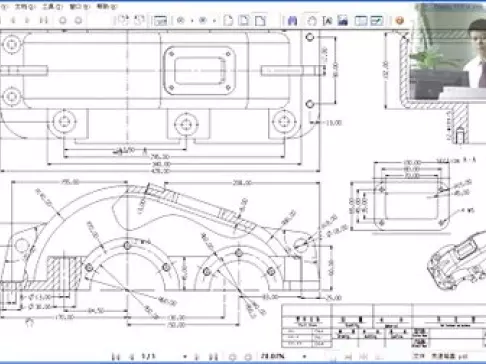Go to first page in bottom navigation bar
This screenshot has height=364, width=486.
coord(116,357)
